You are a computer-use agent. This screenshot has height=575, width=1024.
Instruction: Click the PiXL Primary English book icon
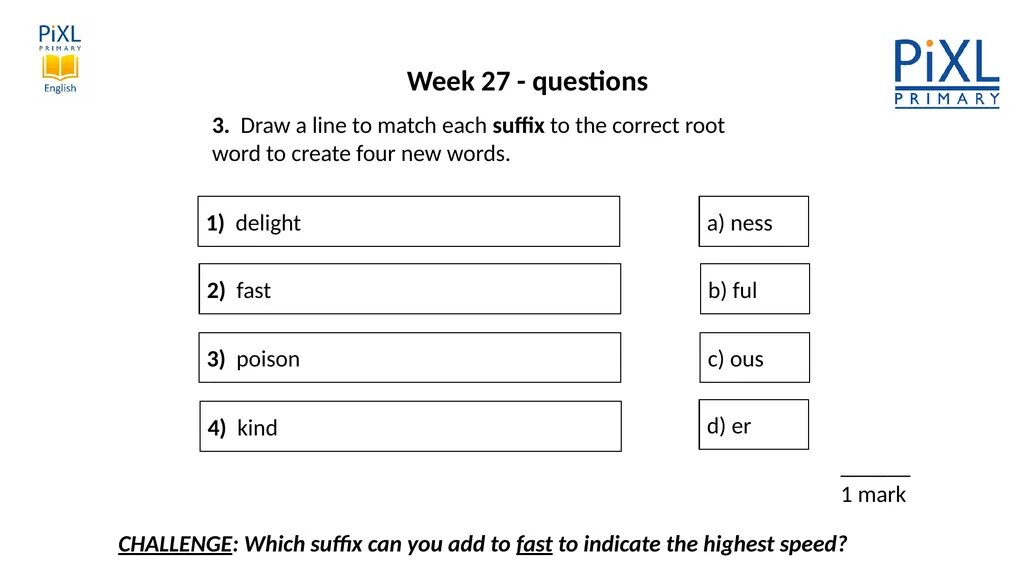coord(60,67)
